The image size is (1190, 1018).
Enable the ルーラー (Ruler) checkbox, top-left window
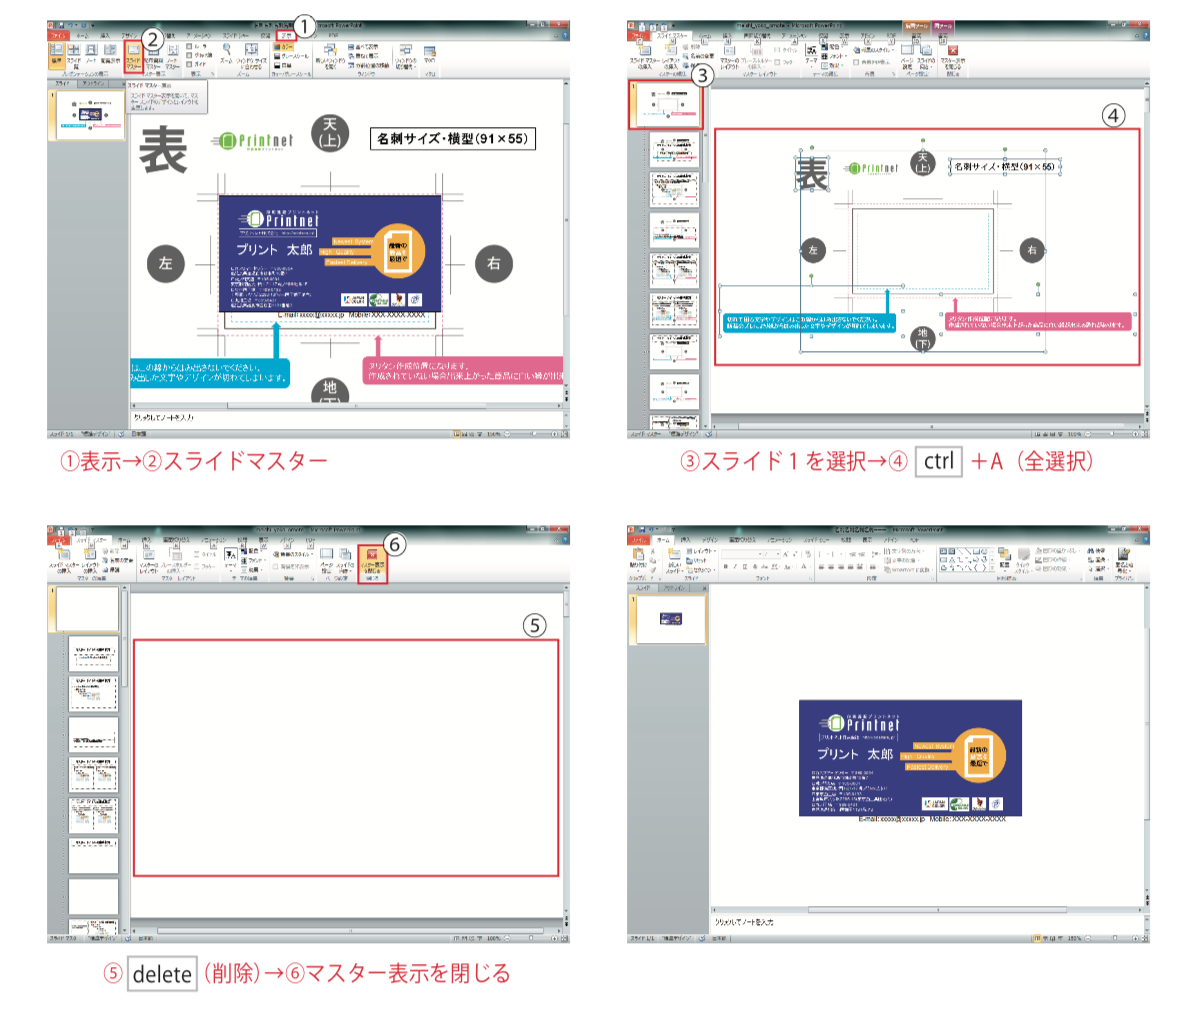(189, 46)
